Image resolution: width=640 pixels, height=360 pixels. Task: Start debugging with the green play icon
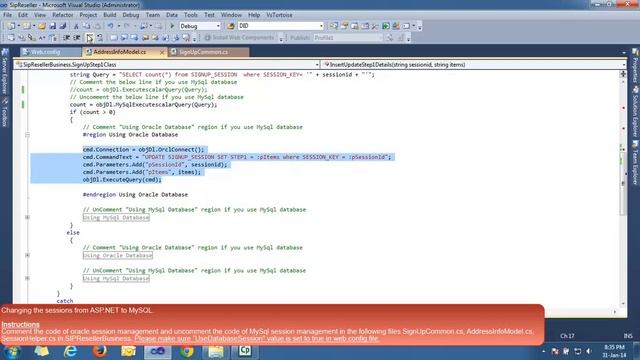172,26
